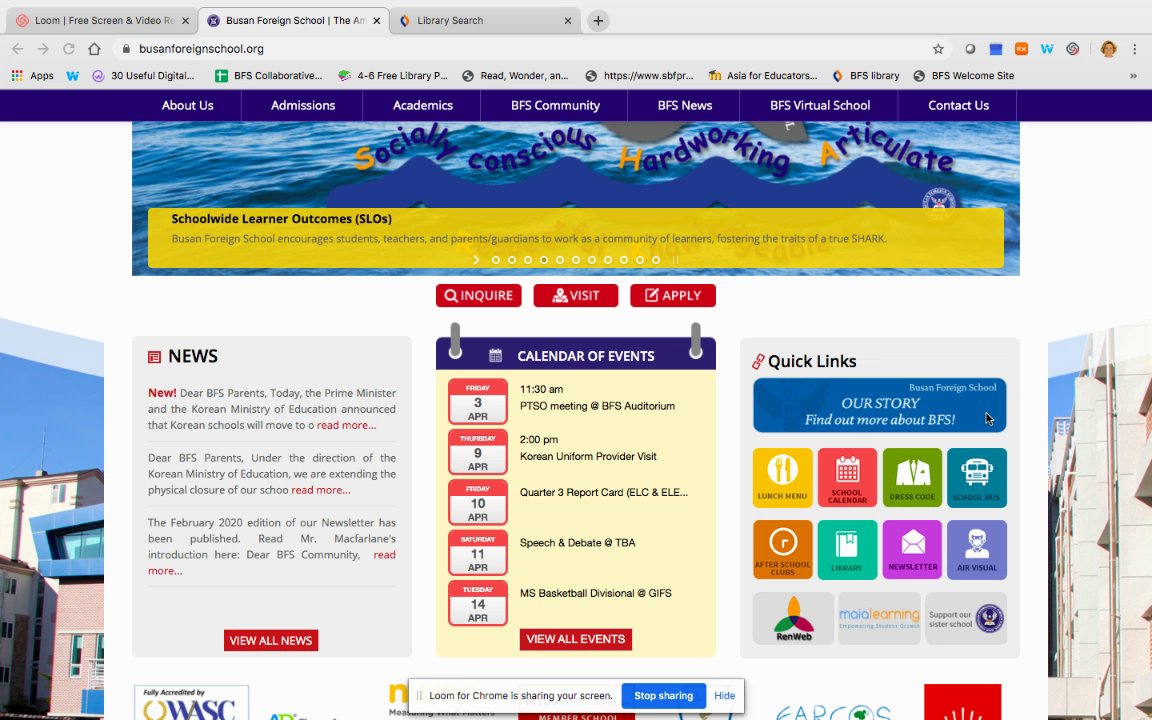Bookmark this page with the star icon

tap(938, 48)
